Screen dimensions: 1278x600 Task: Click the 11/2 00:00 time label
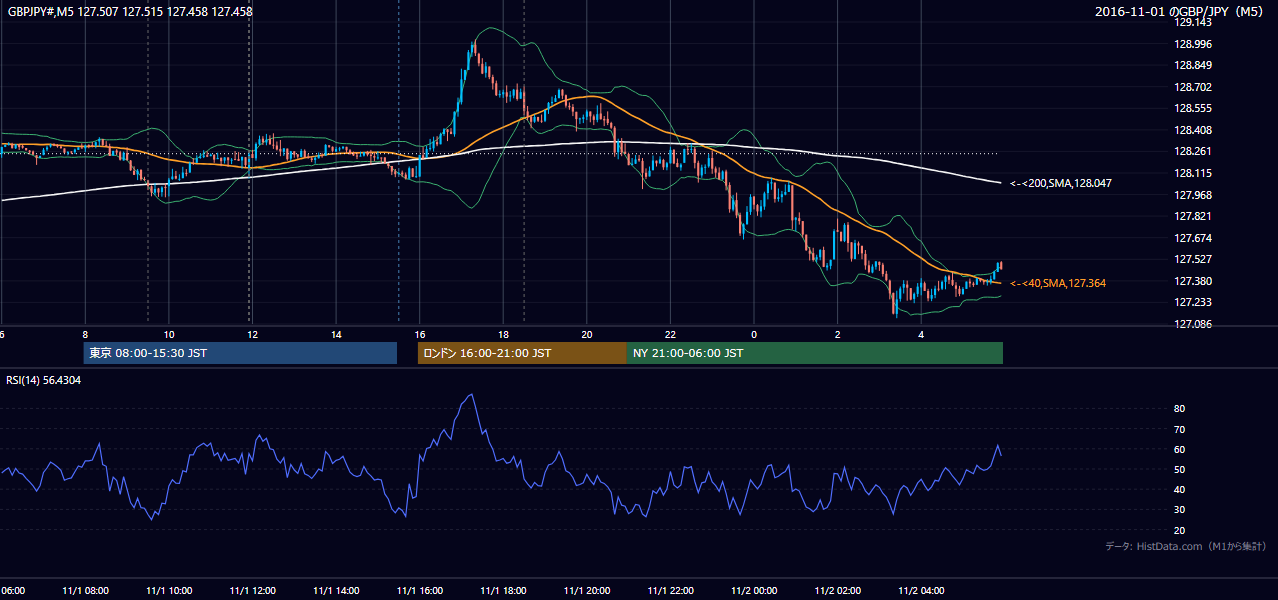click(754, 590)
